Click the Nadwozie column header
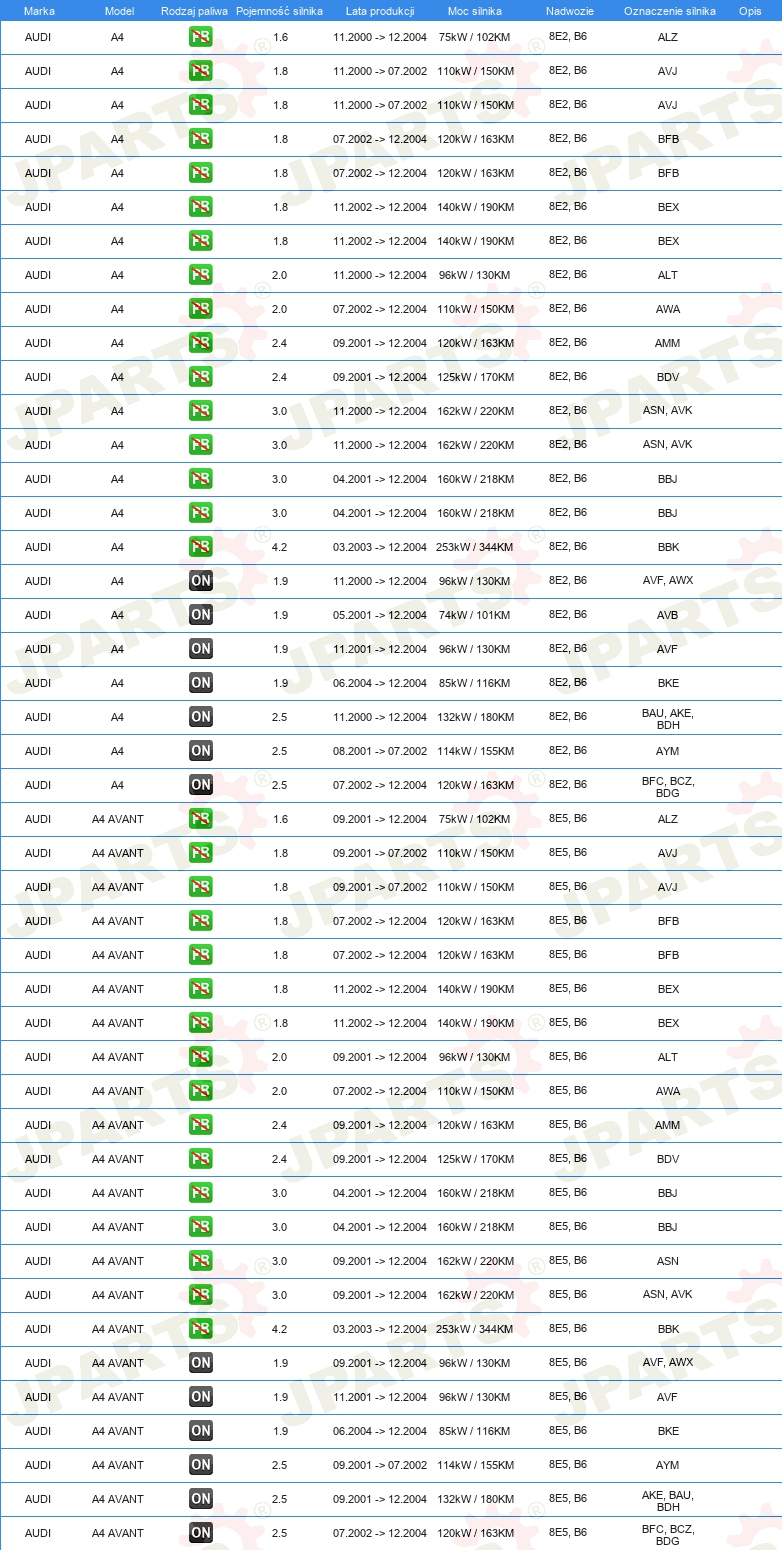The image size is (782, 1550). tap(570, 11)
